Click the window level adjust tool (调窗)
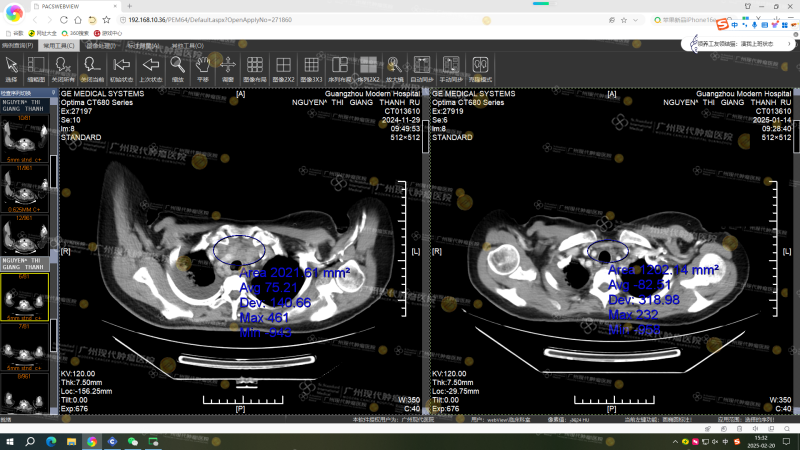The width and height of the screenshot is (800, 450). pos(228,66)
